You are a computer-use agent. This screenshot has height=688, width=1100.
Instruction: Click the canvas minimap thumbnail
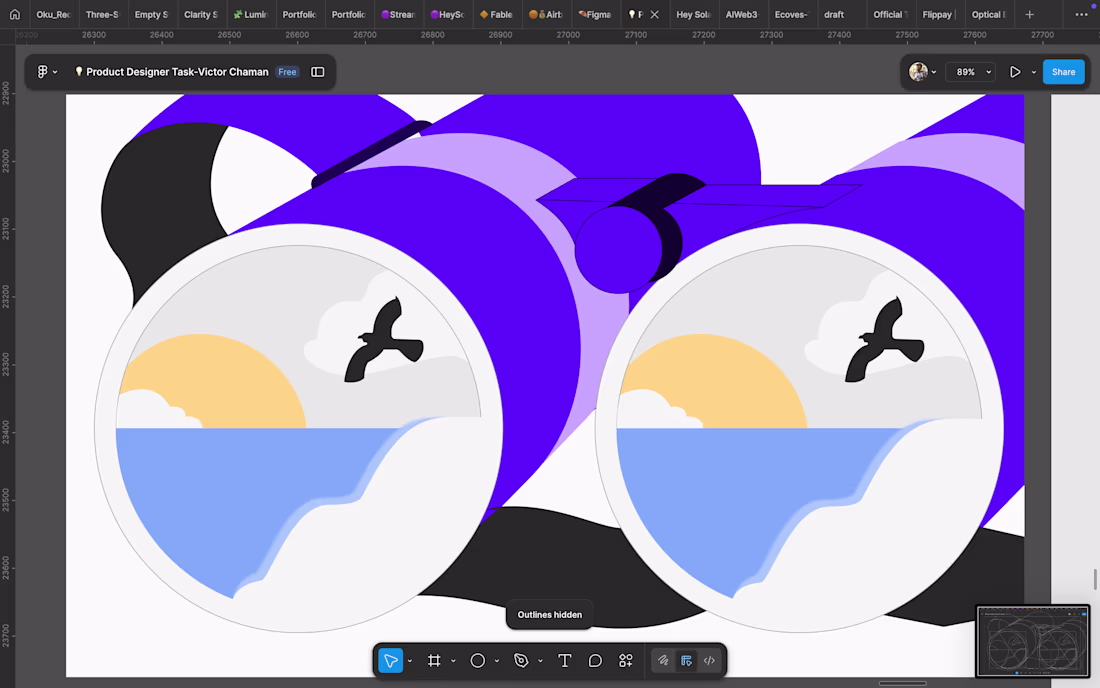coord(1032,641)
